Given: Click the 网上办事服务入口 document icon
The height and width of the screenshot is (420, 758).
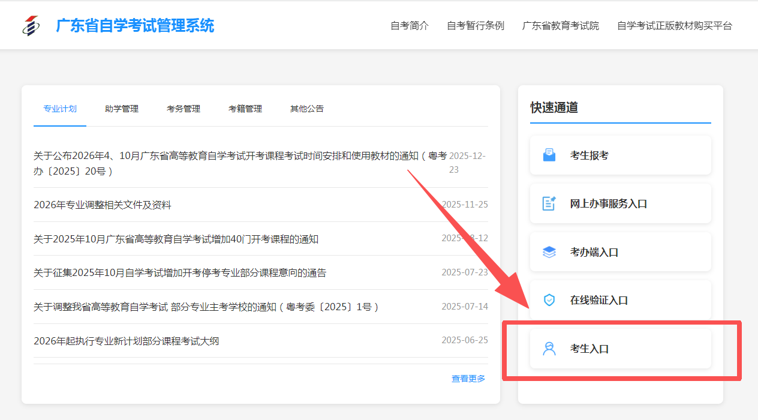Looking at the screenshot, I should [x=549, y=203].
